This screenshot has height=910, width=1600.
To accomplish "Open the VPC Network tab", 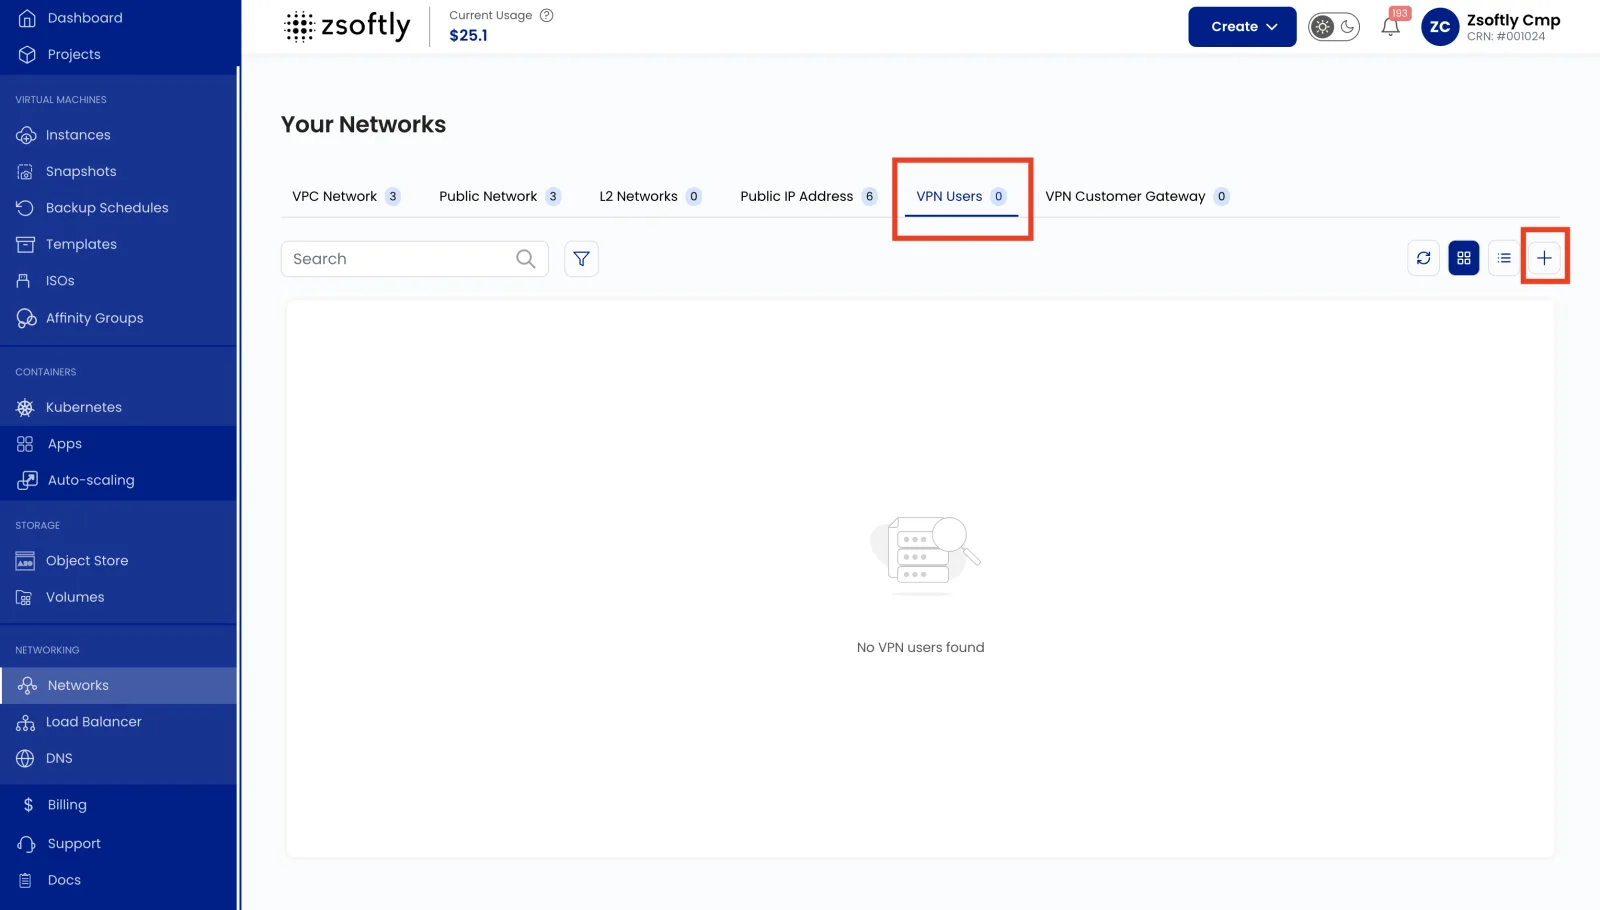I will pos(346,196).
